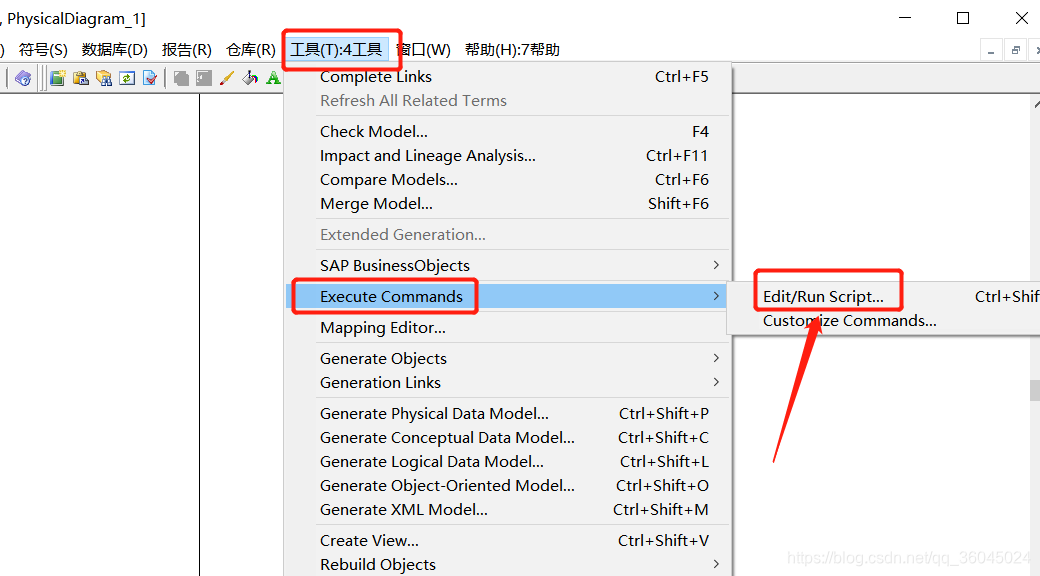The width and height of the screenshot is (1040, 576).
Task: Choose Generate Conceptual Data Model...
Action: [x=508, y=438]
